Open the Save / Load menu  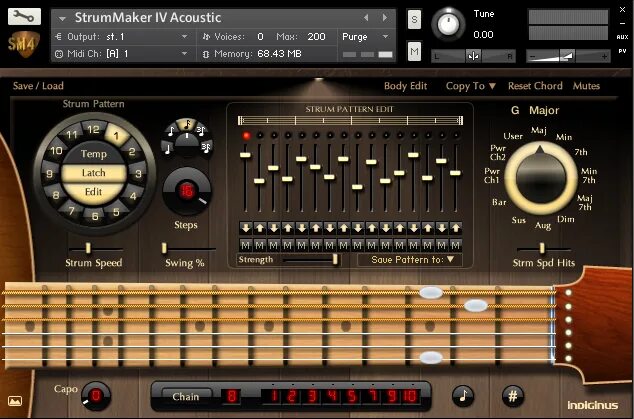tap(38, 86)
